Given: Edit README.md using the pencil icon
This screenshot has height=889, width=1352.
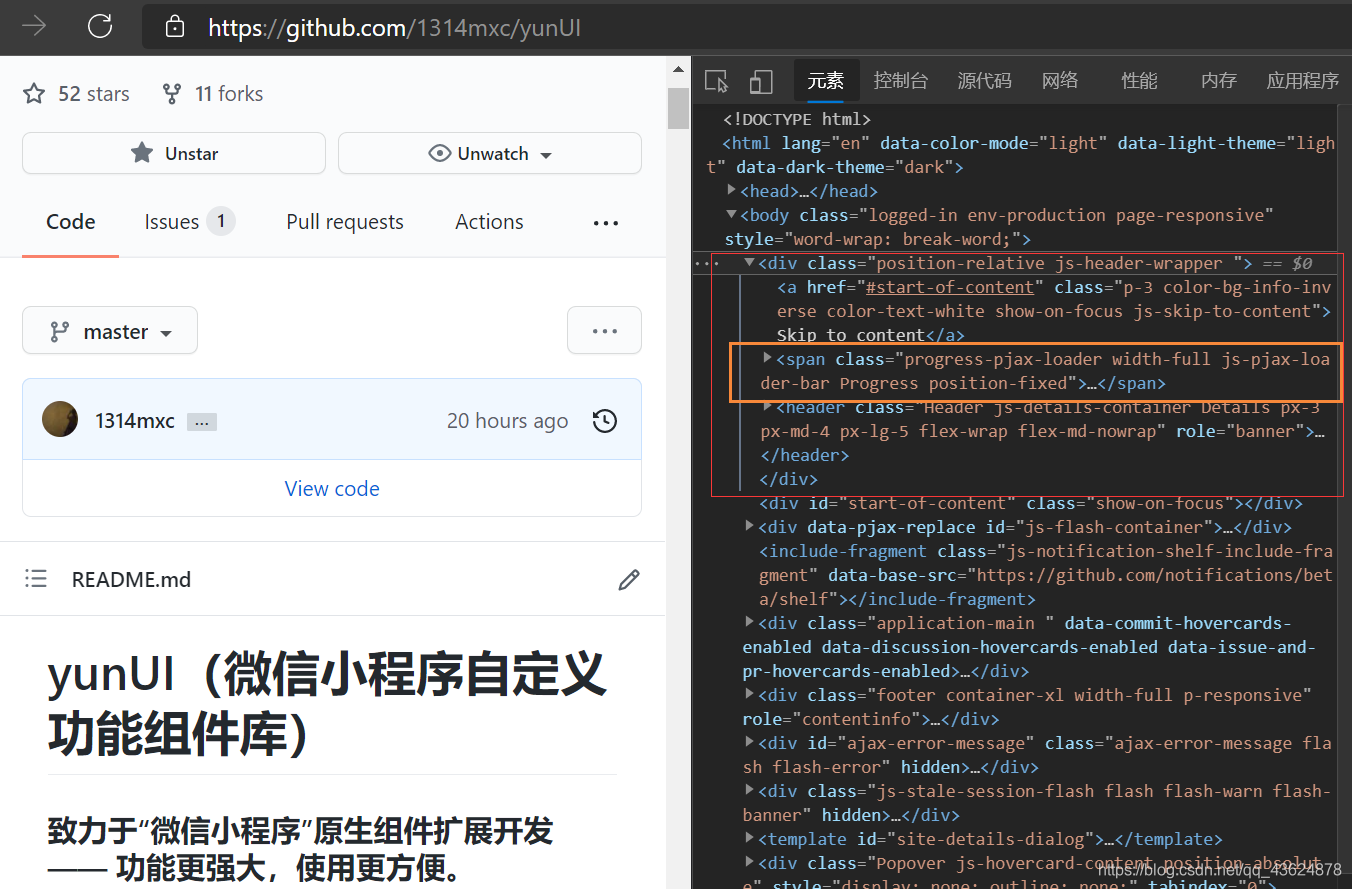Looking at the screenshot, I should point(629,579).
